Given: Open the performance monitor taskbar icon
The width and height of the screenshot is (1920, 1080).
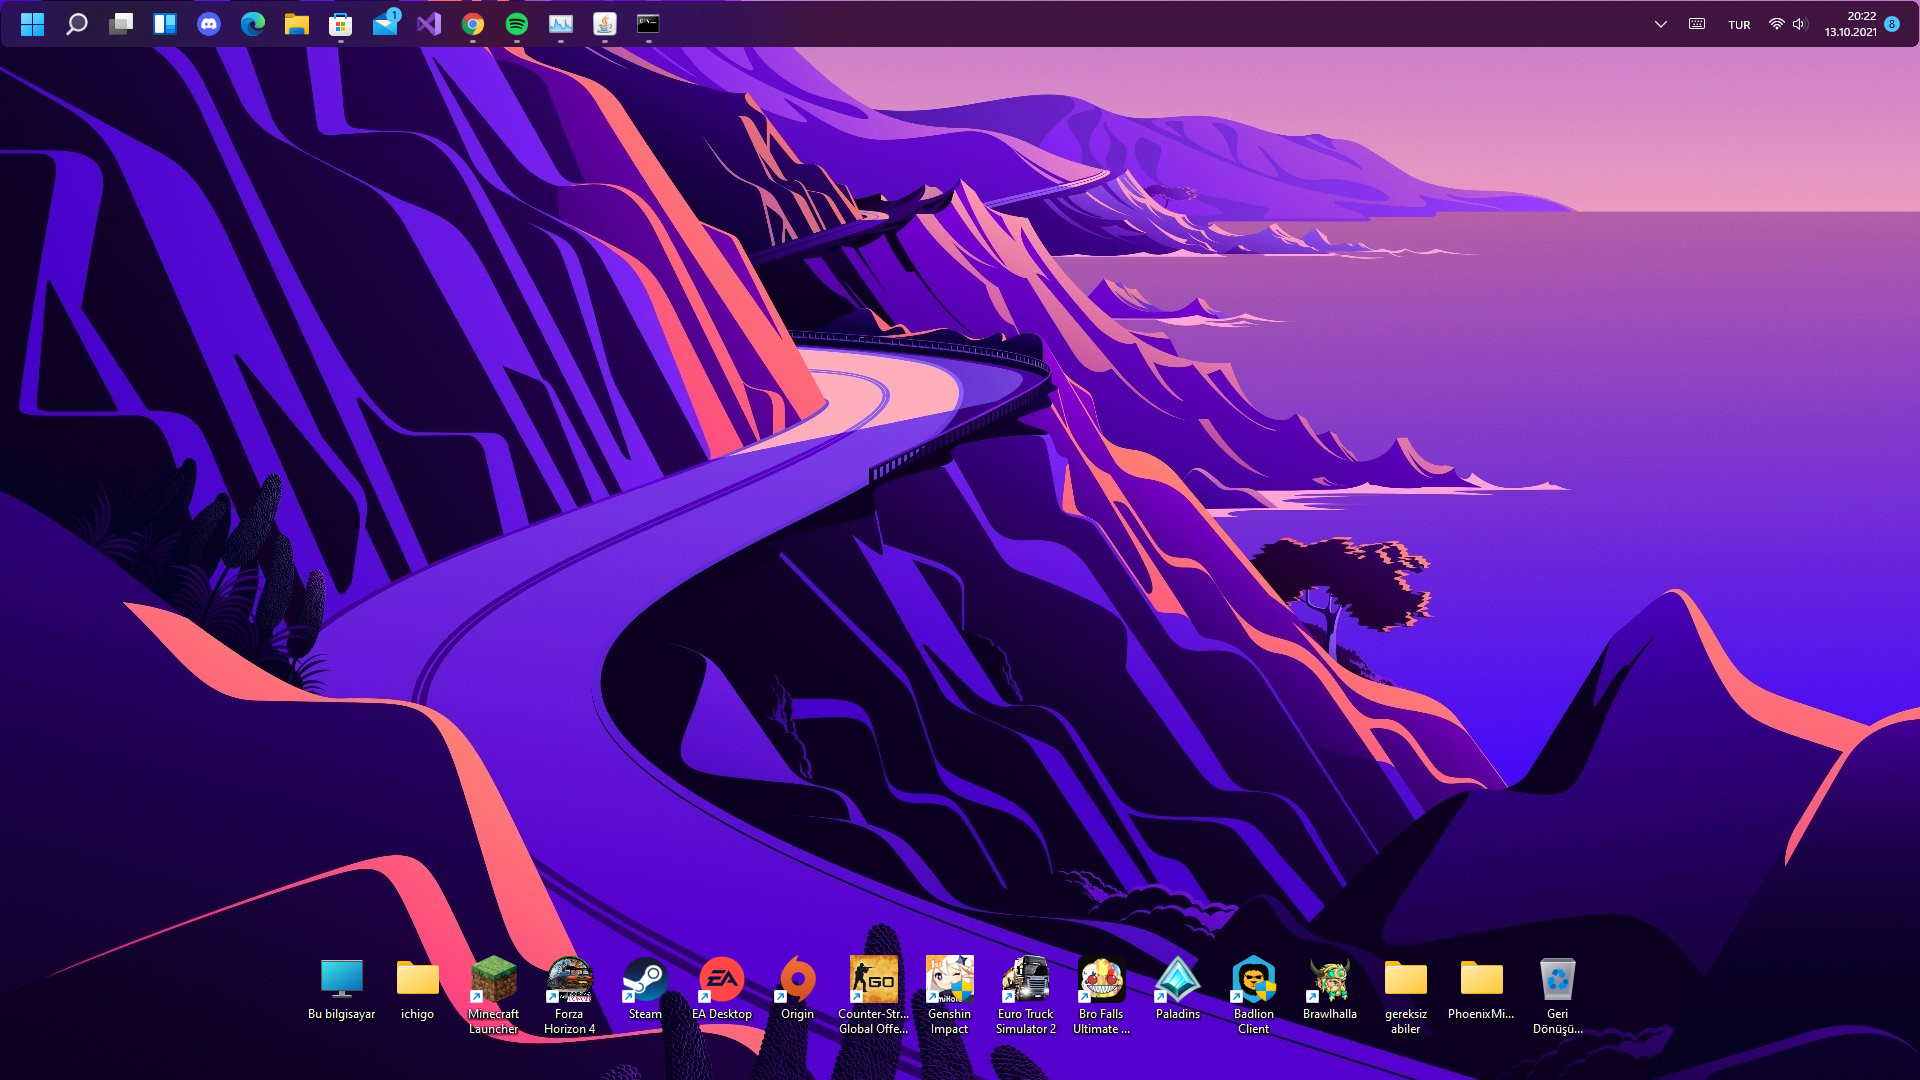Looking at the screenshot, I should (561, 24).
